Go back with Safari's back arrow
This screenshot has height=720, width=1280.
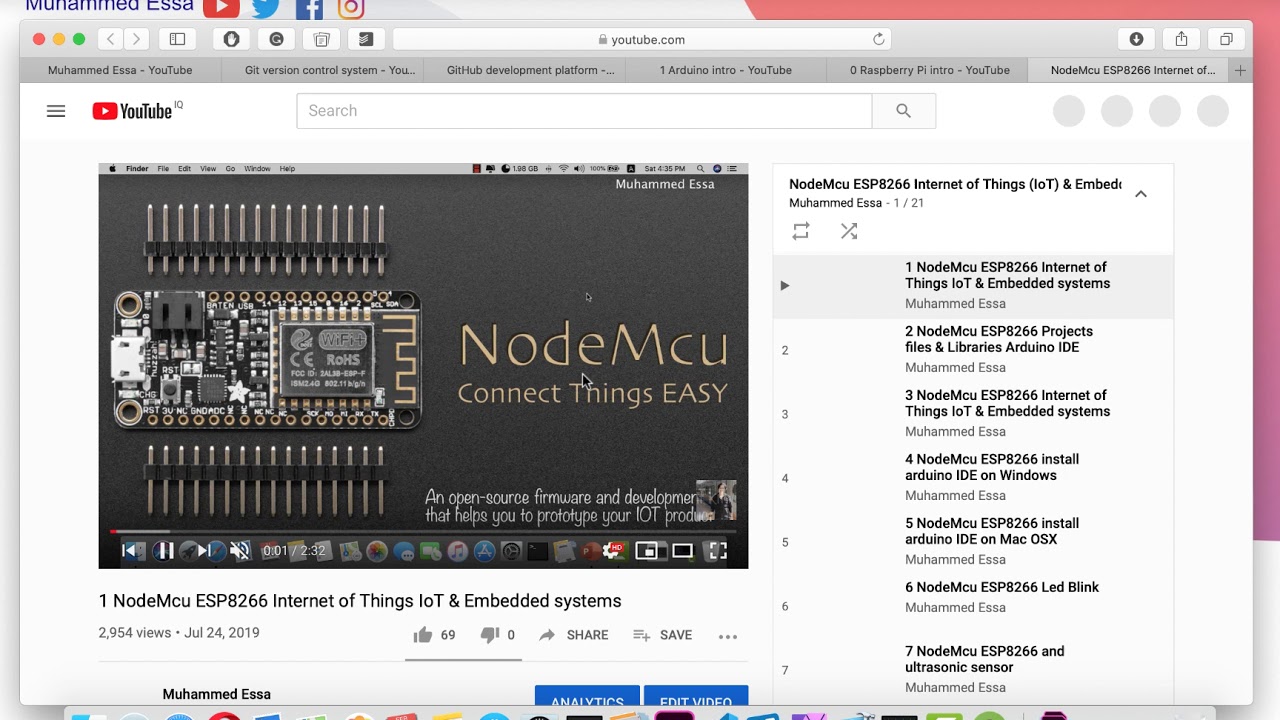tap(110, 39)
